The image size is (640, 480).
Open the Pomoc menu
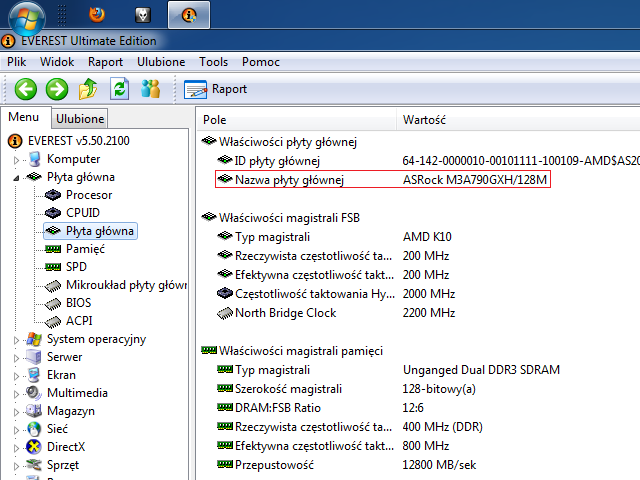click(260, 61)
